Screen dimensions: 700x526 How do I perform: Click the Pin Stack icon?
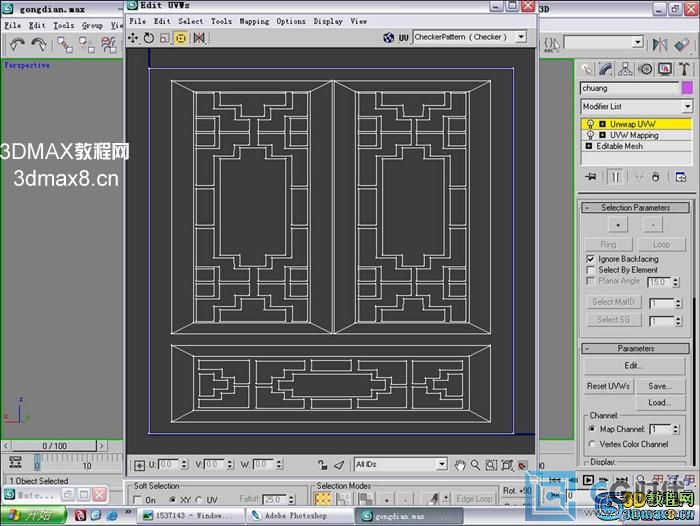[x=591, y=177]
